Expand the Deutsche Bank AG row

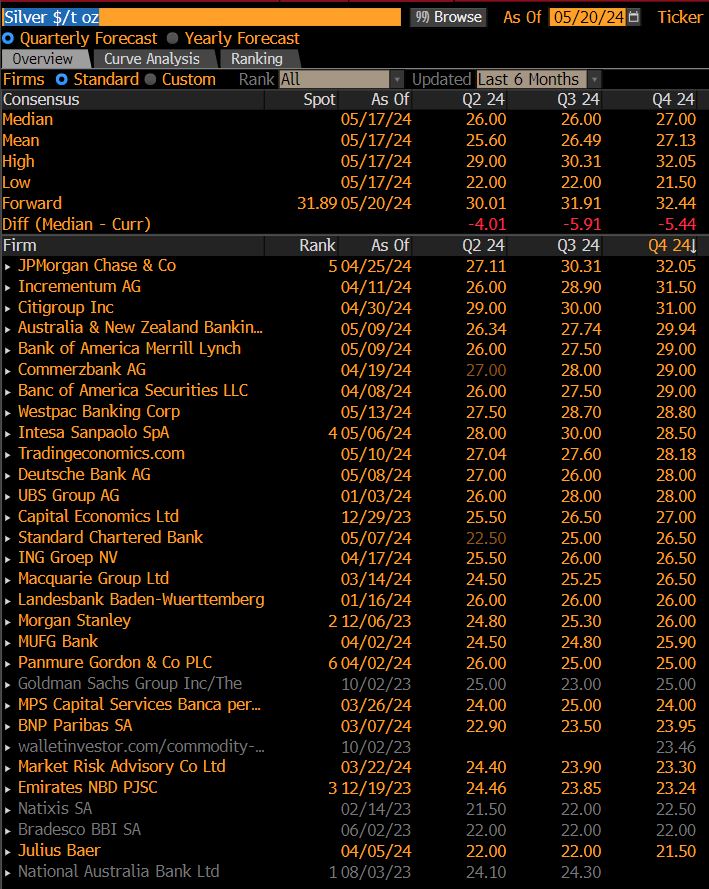click(x=7, y=476)
